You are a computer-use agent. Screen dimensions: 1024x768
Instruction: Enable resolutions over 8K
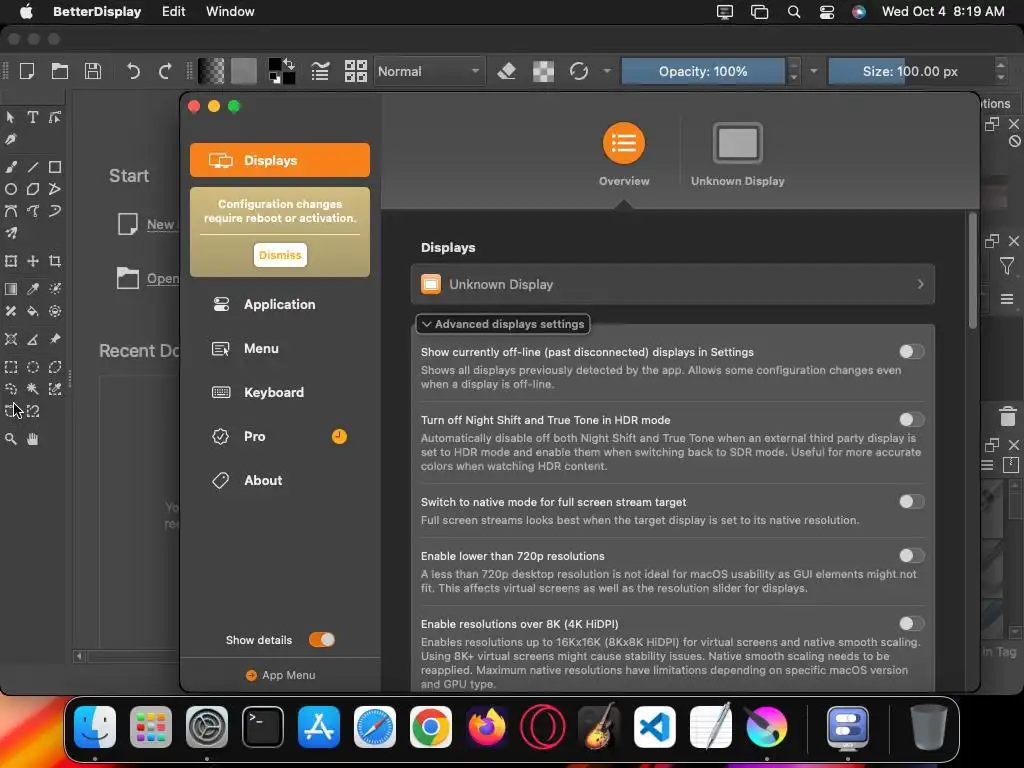pos(911,624)
